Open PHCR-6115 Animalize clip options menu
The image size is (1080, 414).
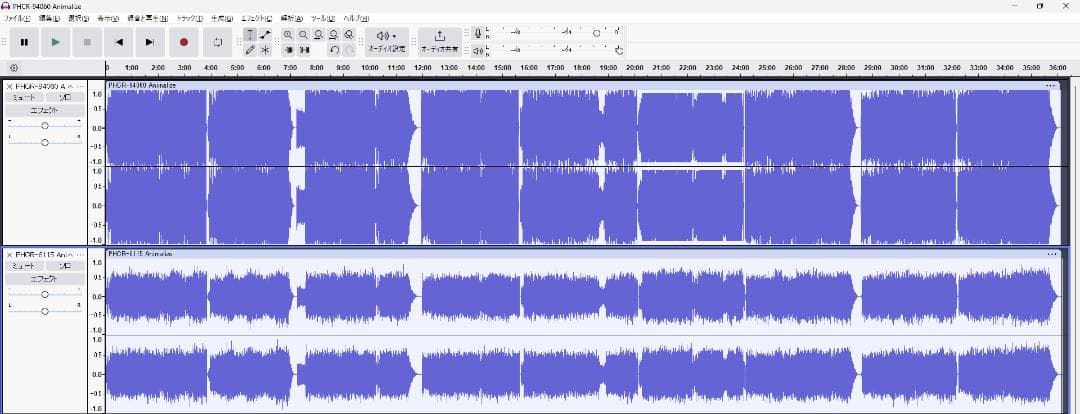pyautogui.click(x=1052, y=253)
